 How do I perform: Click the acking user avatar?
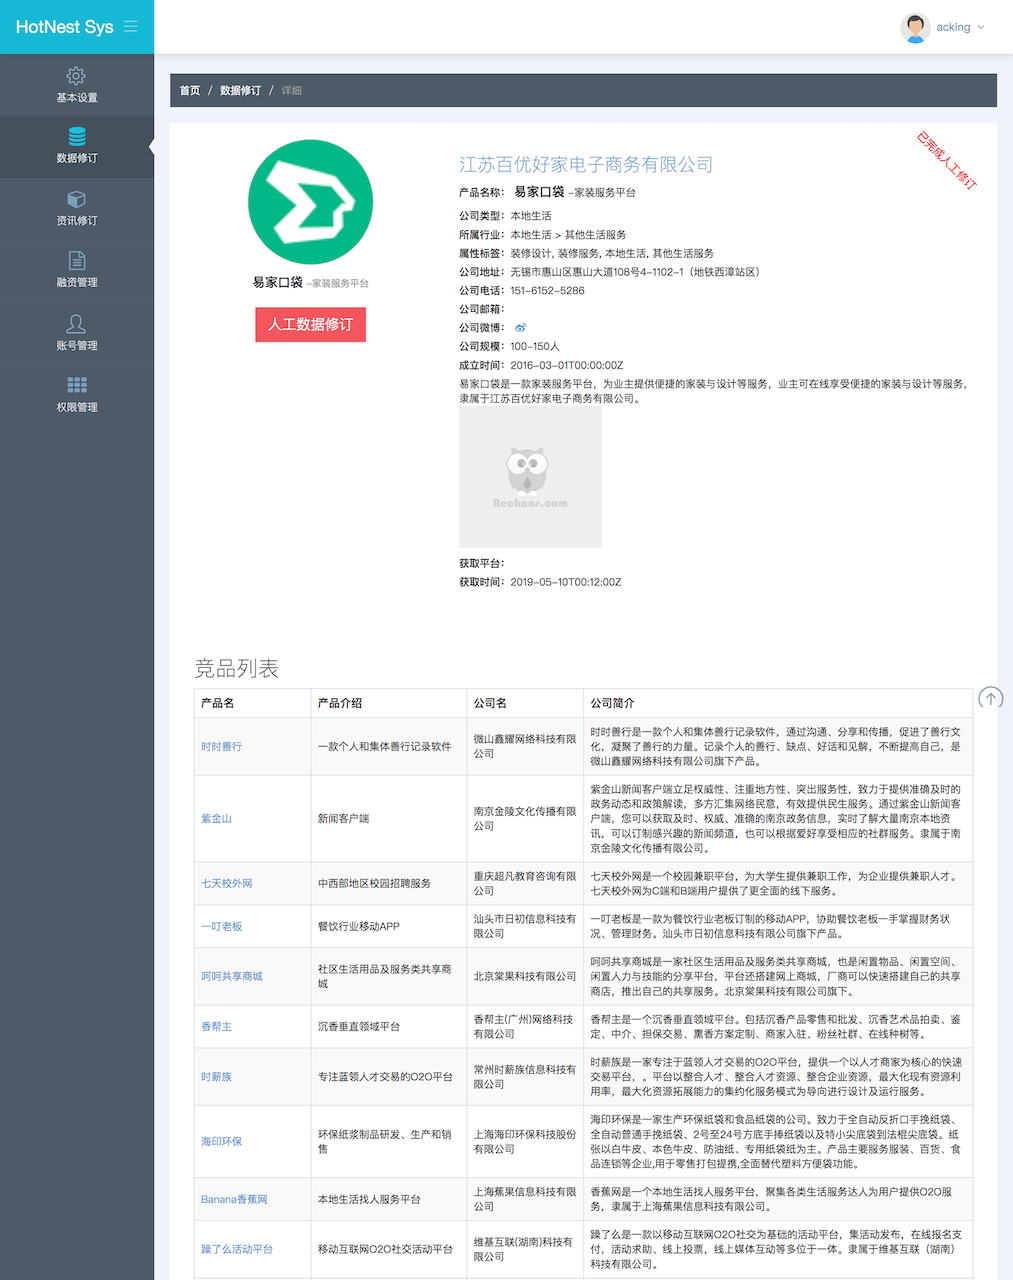tap(915, 28)
